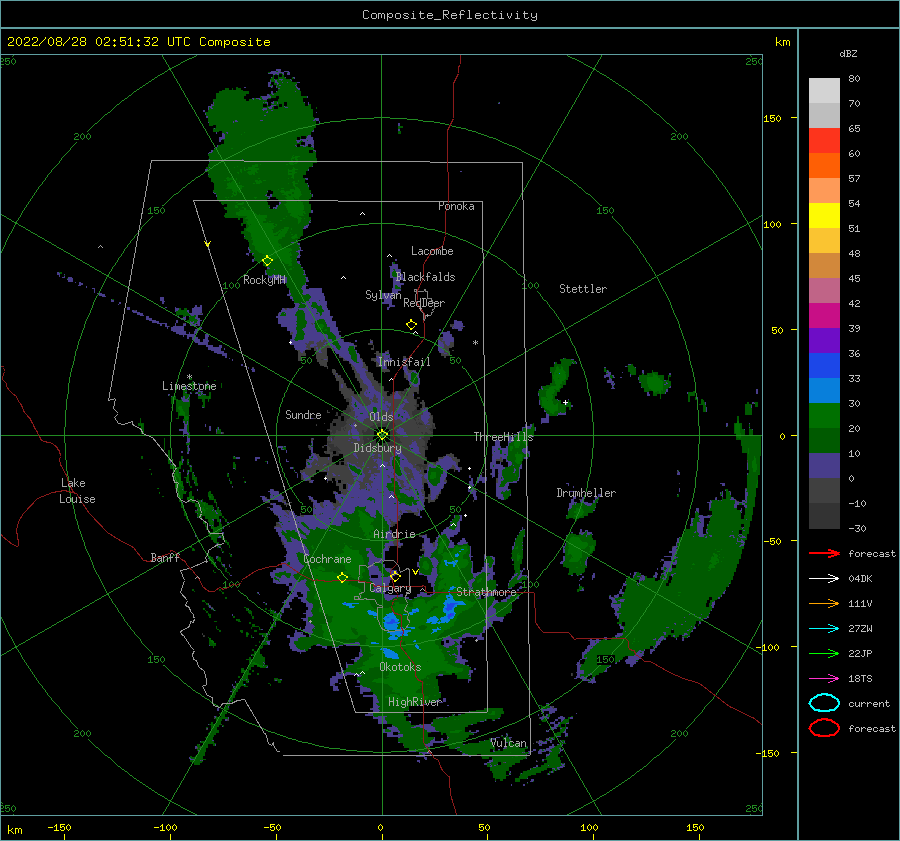Image resolution: width=900 pixels, height=841 pixels.
Task: Click the Okotoks label
Action: coord(400,667)
